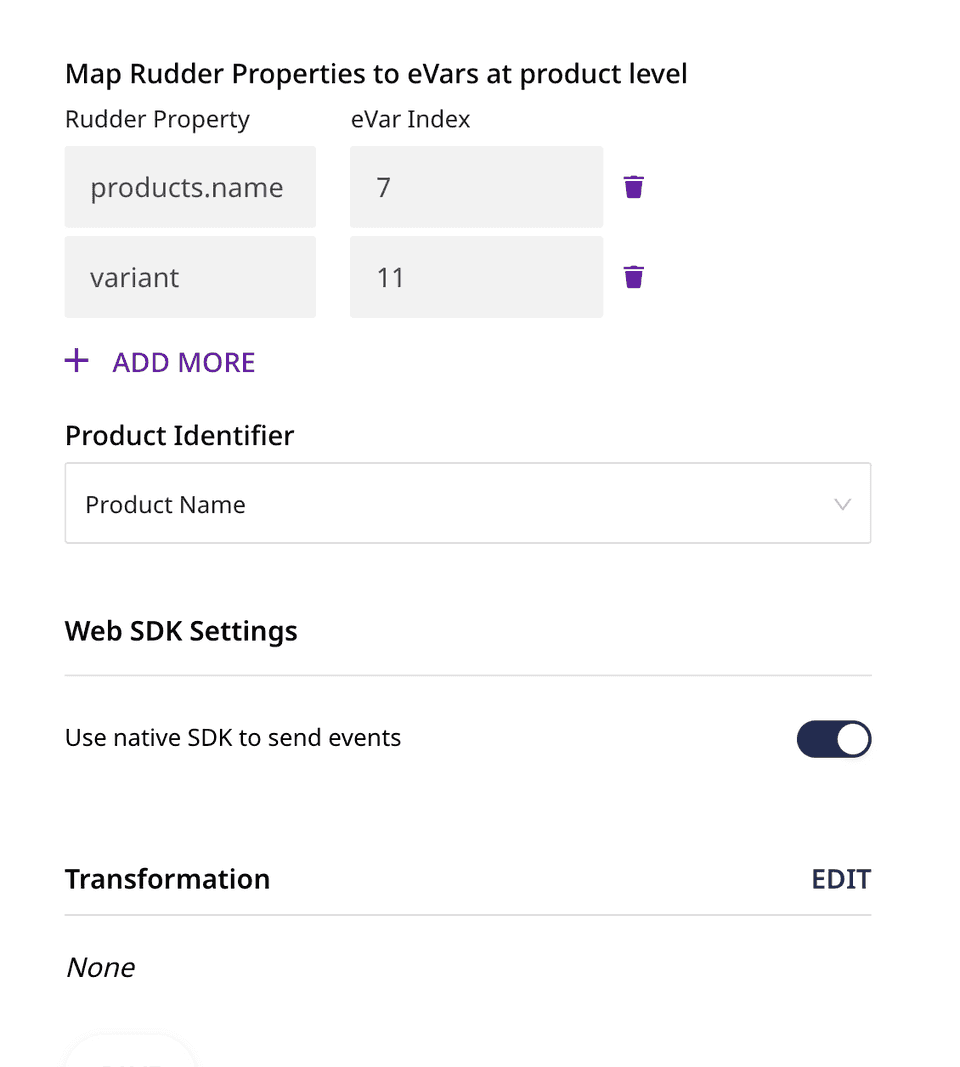Click the variant Rudder Property field
The height and width of the screenshot is (1067, 960).
click(x=190, y=277)
